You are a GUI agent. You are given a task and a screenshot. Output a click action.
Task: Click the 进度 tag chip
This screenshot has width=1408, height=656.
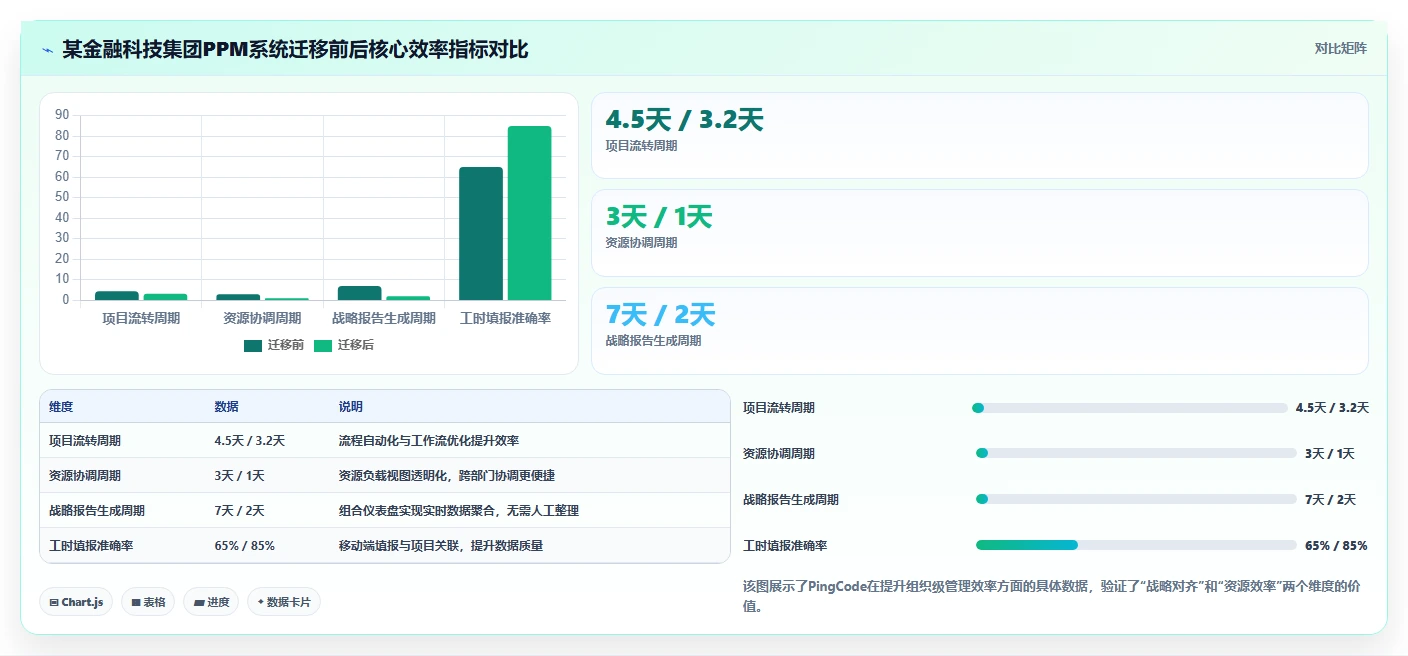point(211,602)
